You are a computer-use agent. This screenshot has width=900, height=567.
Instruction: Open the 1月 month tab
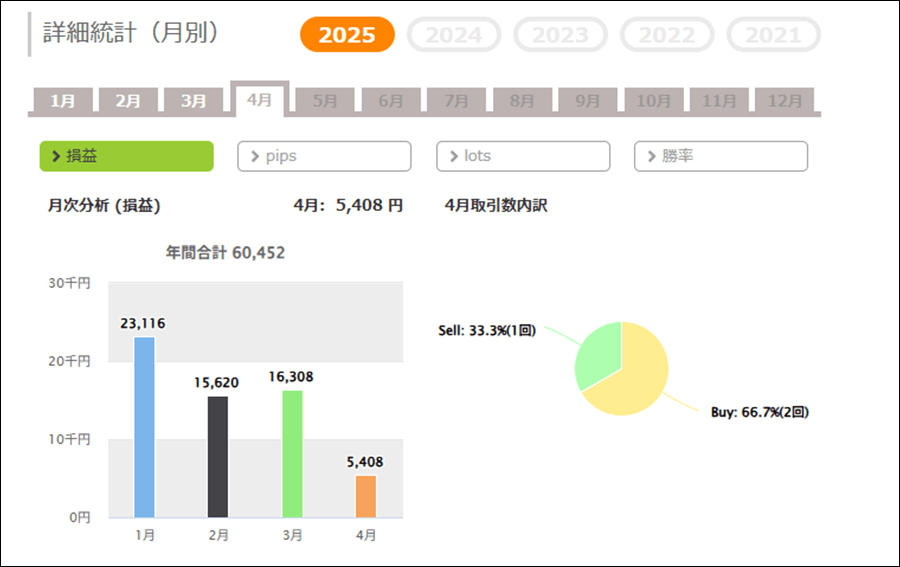coord(63,100)
